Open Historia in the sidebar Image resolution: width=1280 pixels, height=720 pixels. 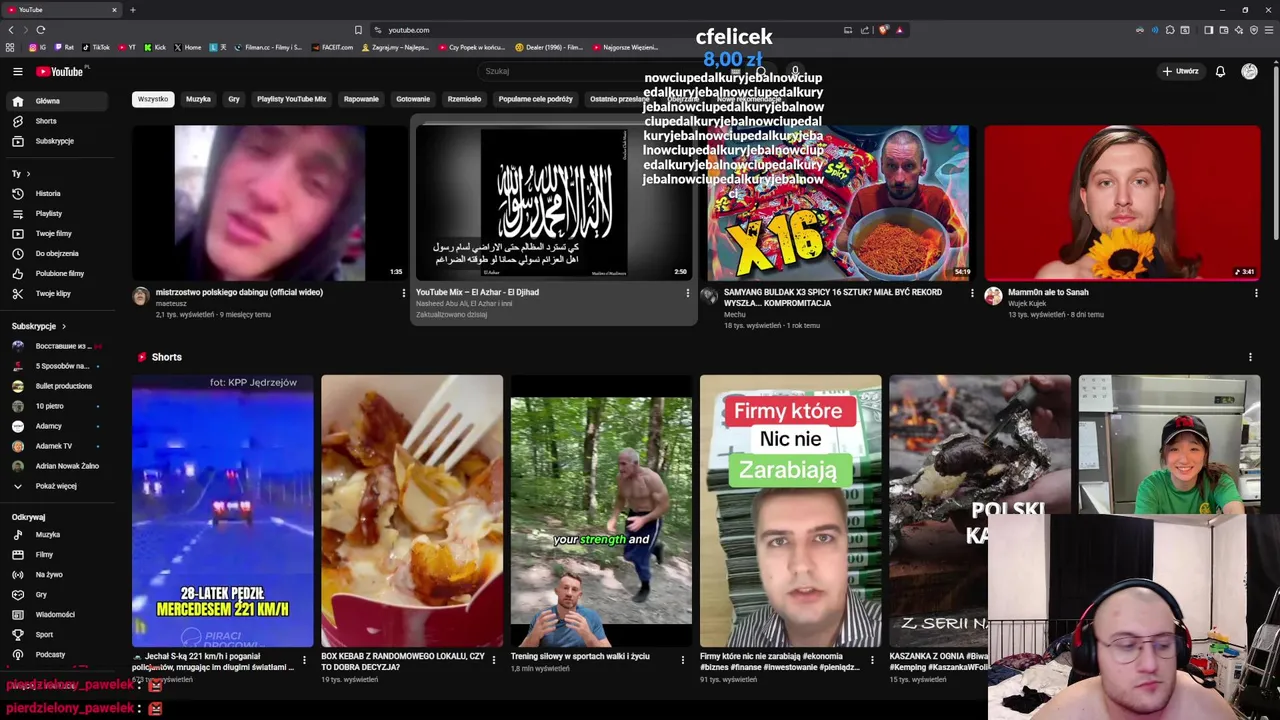pos(55,193)
